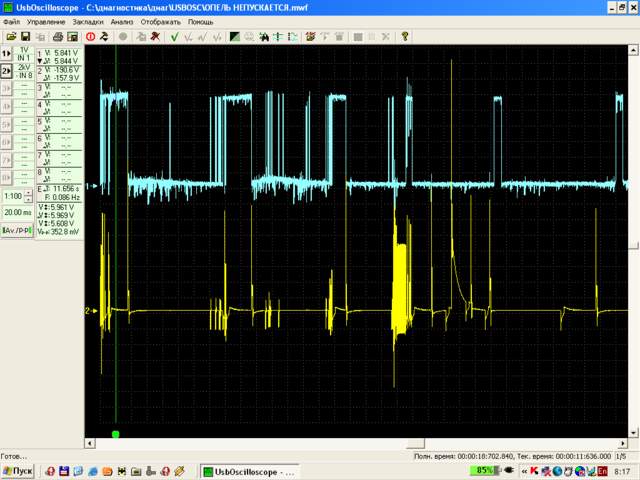
Task: Open the Файл menu
Action: 11,22
